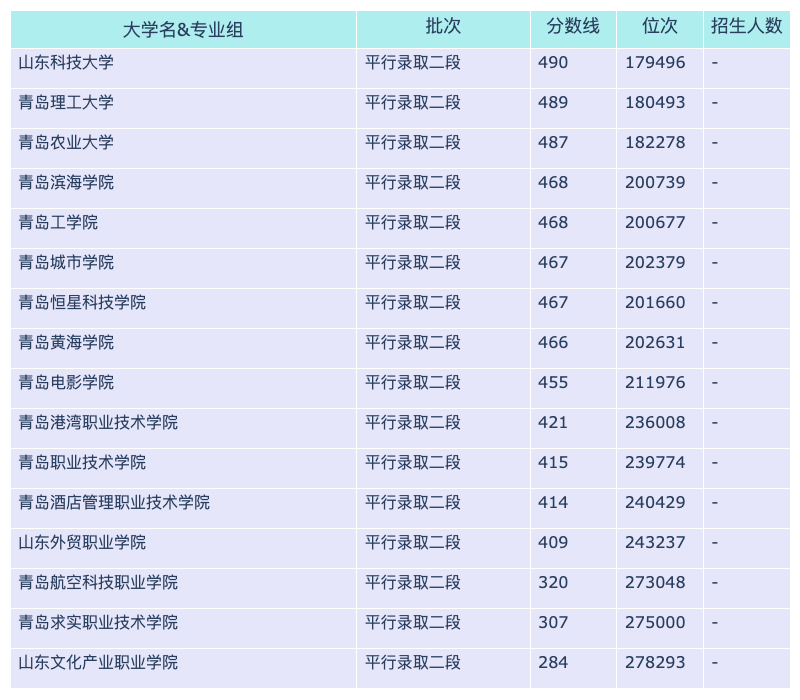Click rank value 236008
The image size is (800, 700).
[x=655, y=422]
